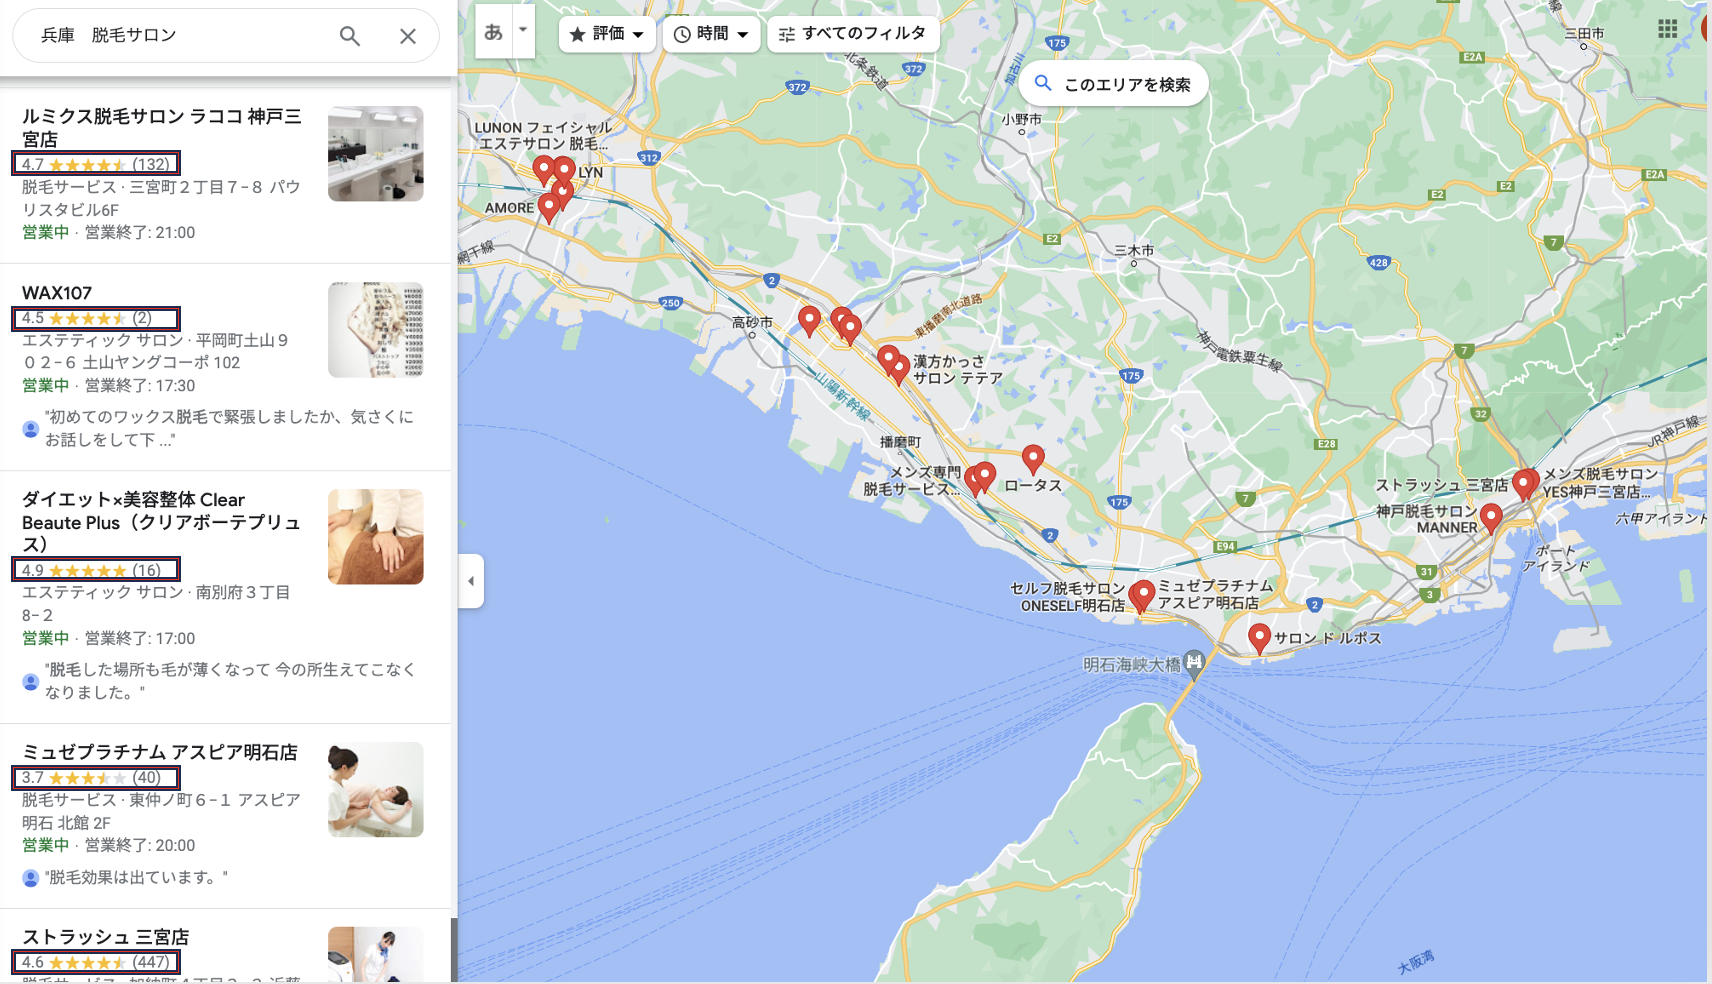Click the 三田市 city label on map
Image resolution: width=1712 pixels, height=984 pixels.
coord(1584,33)
